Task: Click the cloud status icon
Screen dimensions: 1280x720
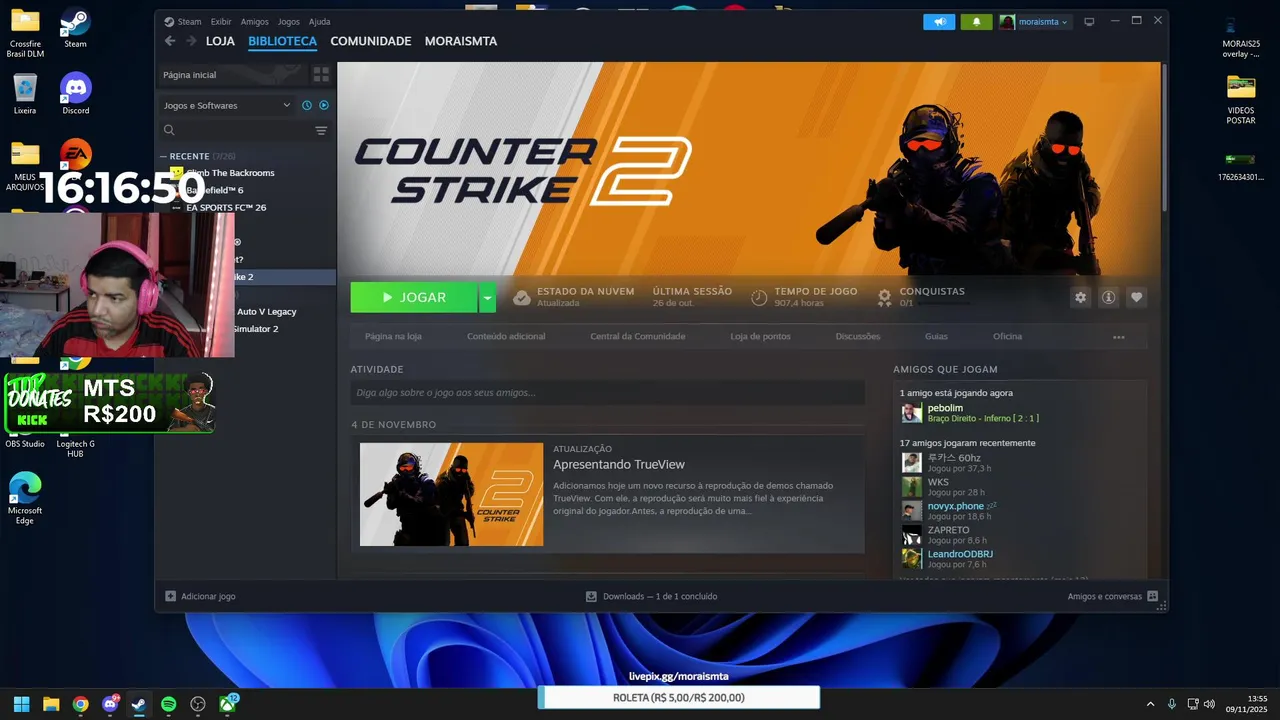Action: coord(521,297)
